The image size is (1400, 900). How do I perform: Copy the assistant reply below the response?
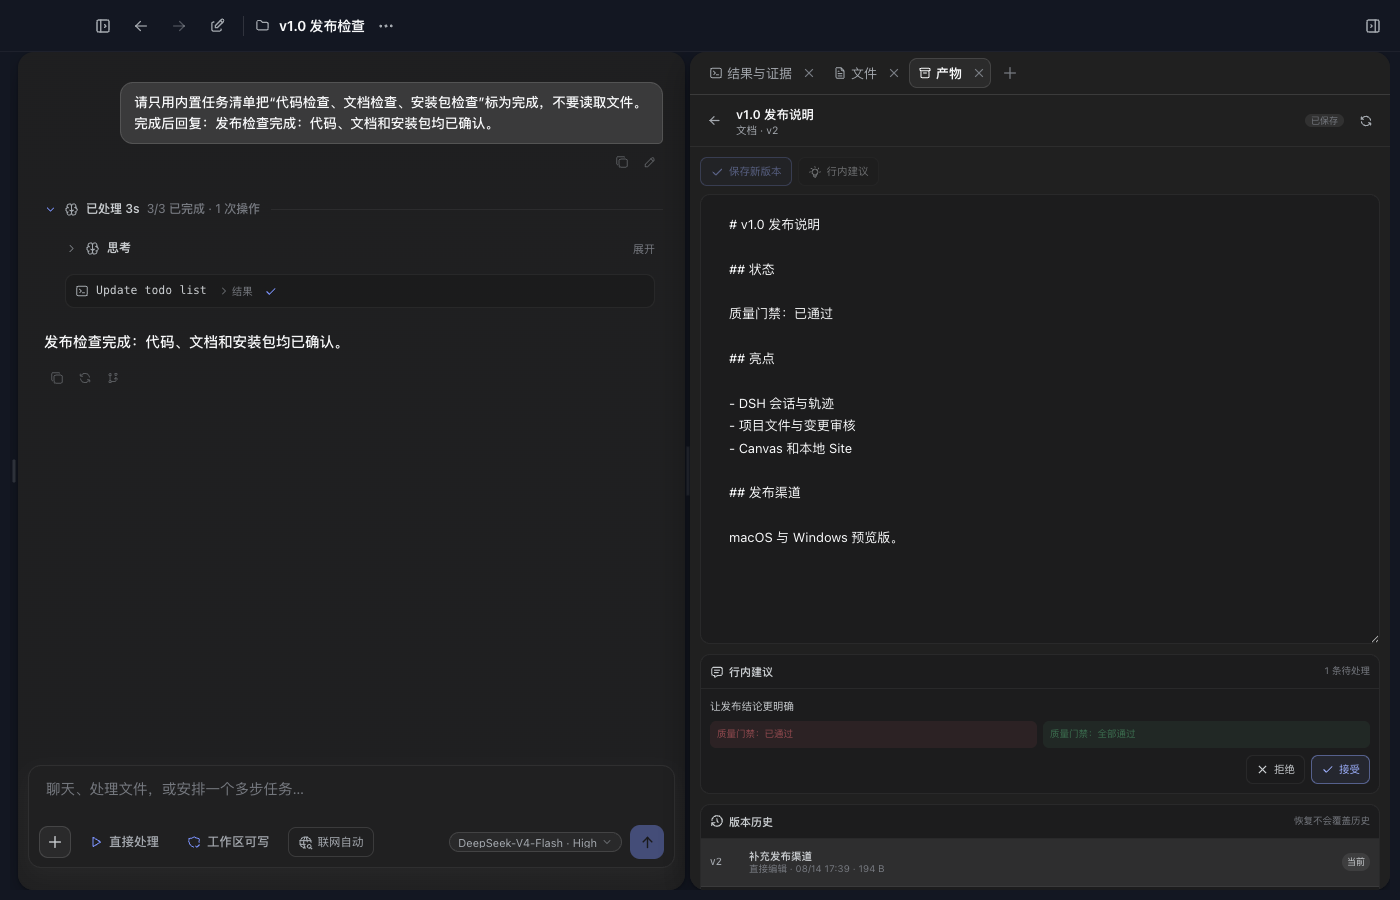(57, 378)
